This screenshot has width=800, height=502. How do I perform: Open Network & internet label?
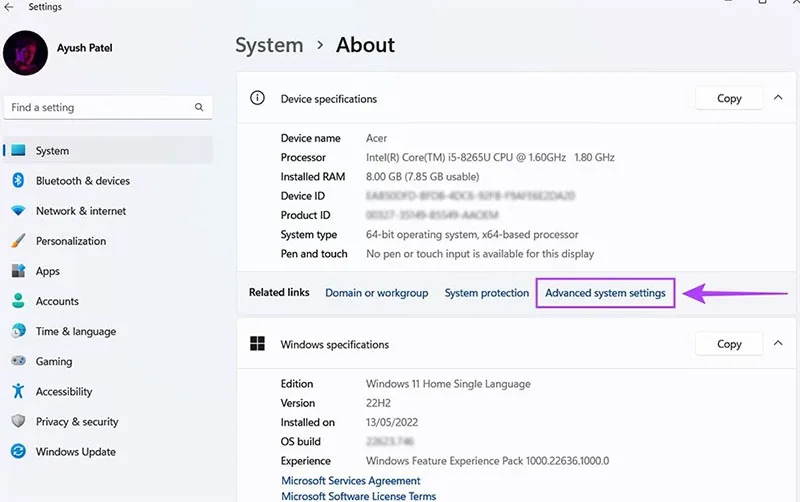click(81, 211)
